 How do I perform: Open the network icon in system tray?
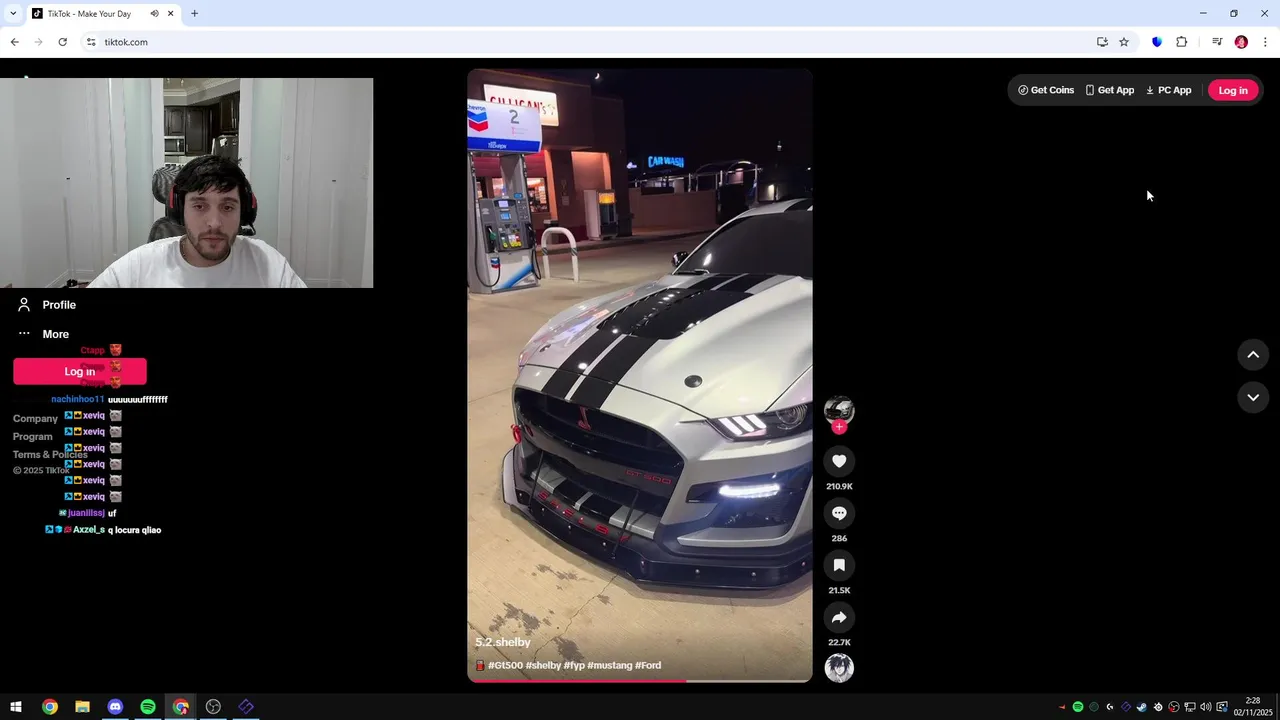click(1190, 707)
